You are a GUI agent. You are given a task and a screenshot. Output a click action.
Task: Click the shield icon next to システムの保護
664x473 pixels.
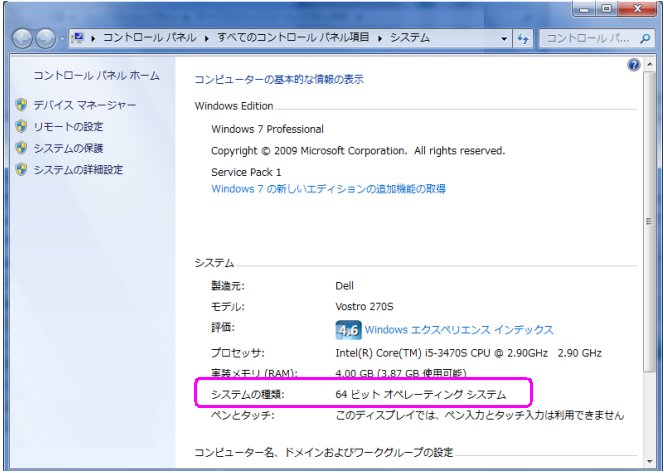(x=21, y=148)
